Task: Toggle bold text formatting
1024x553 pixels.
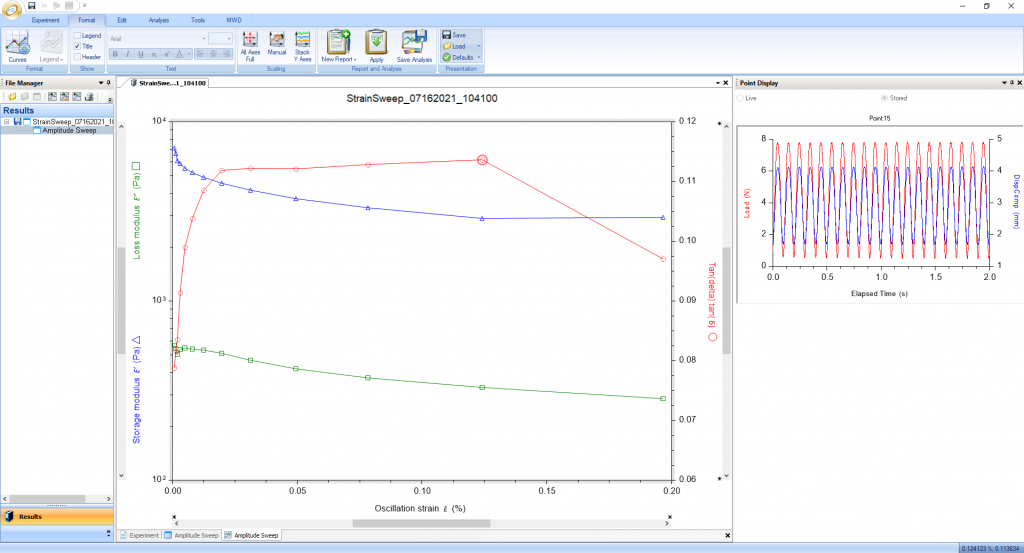Action: pos(115,54)
